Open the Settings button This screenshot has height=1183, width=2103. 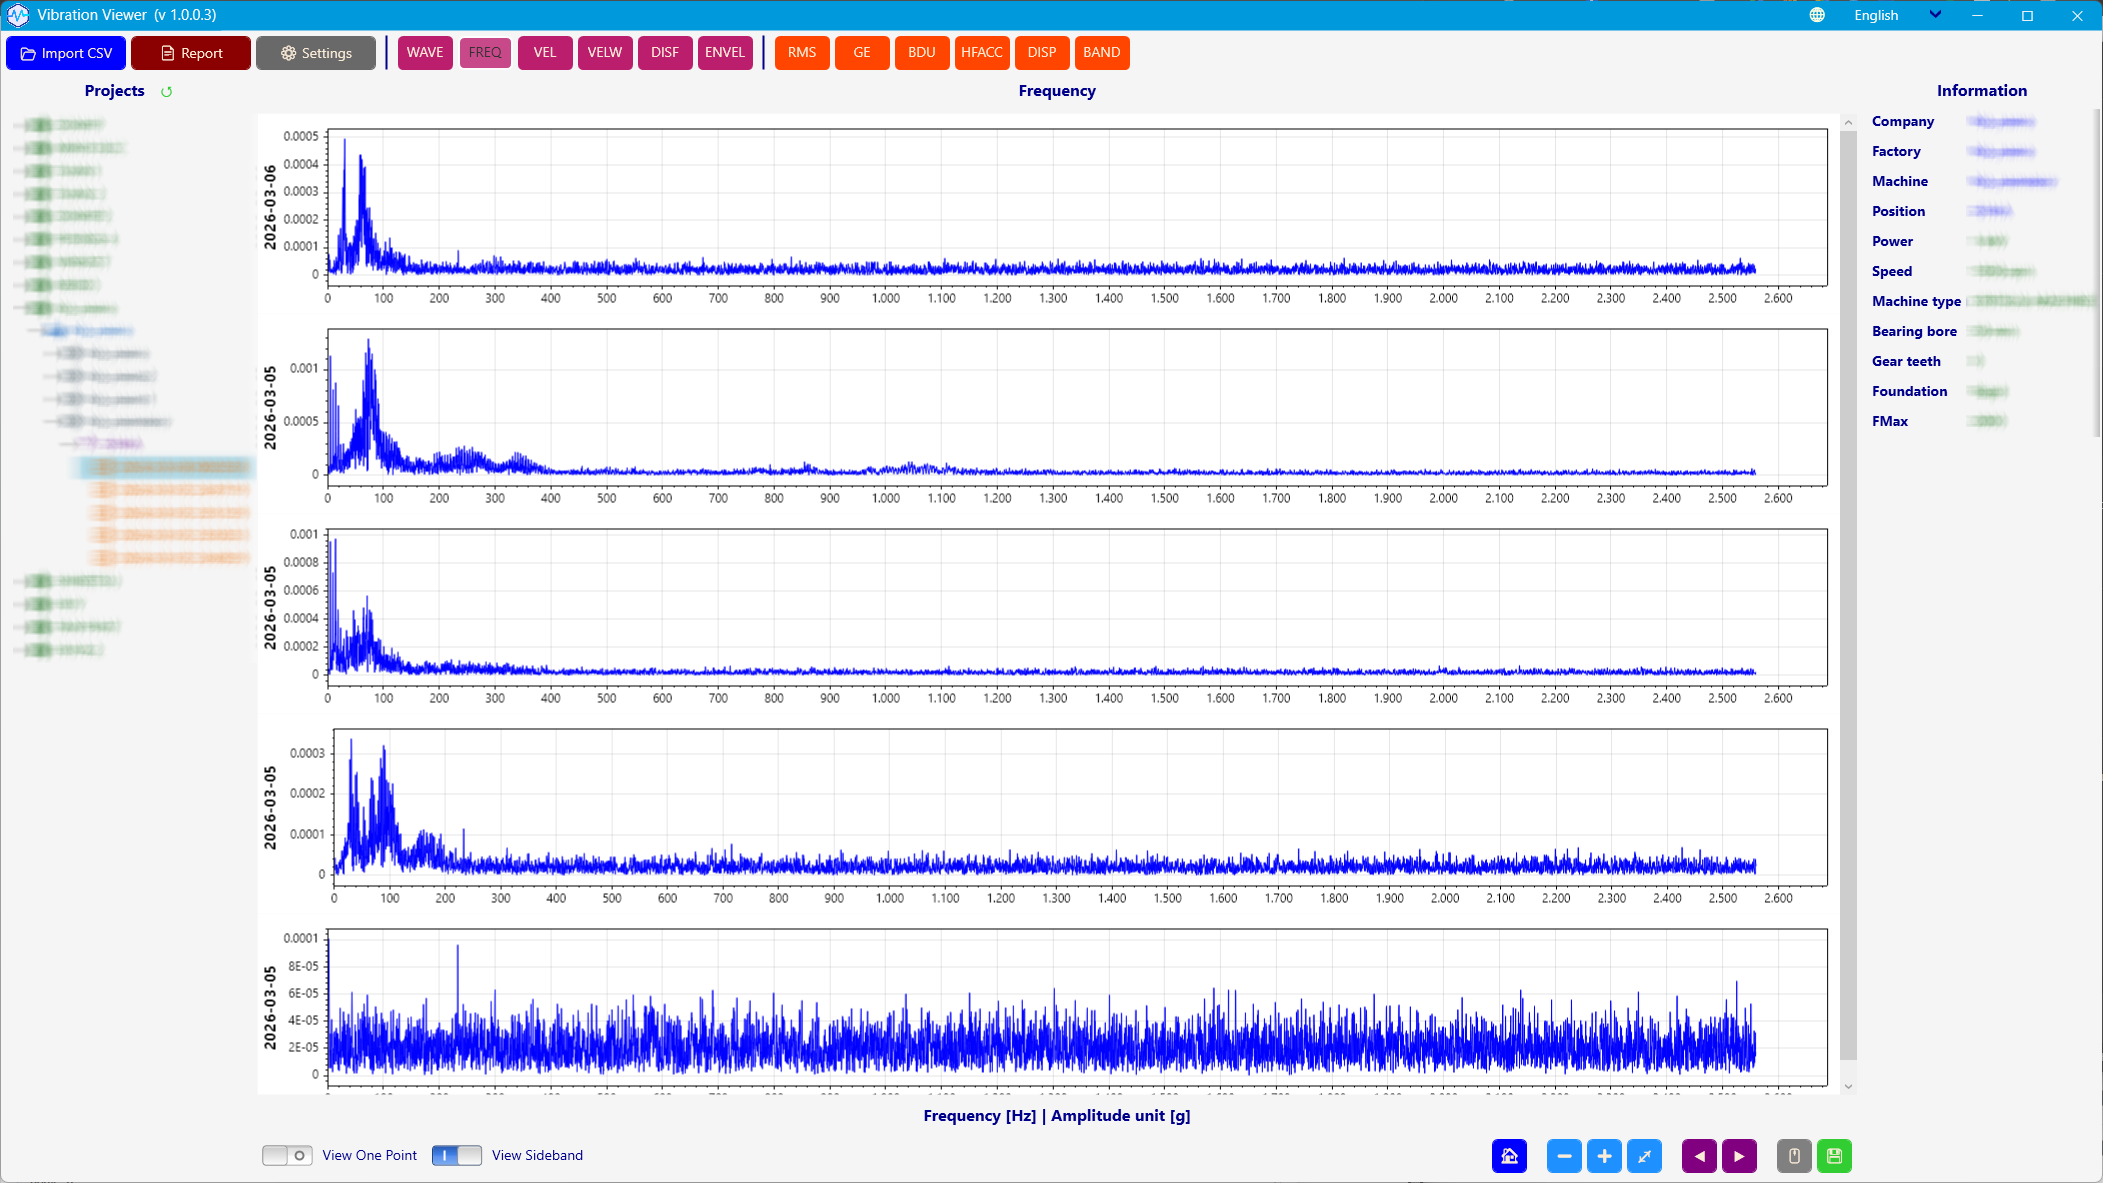click(316, 53)
